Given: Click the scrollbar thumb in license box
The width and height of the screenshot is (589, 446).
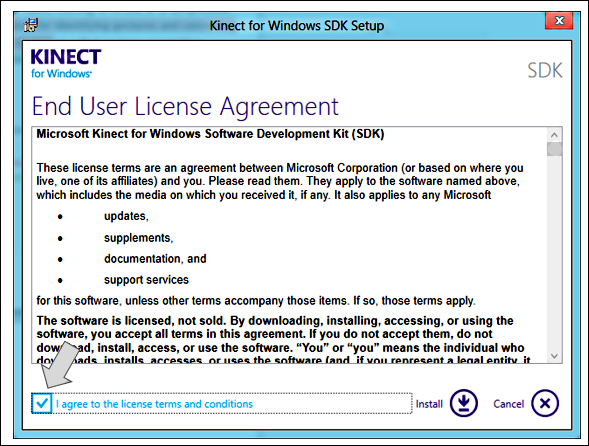Looking at the screenshot, I should point(554,149).
